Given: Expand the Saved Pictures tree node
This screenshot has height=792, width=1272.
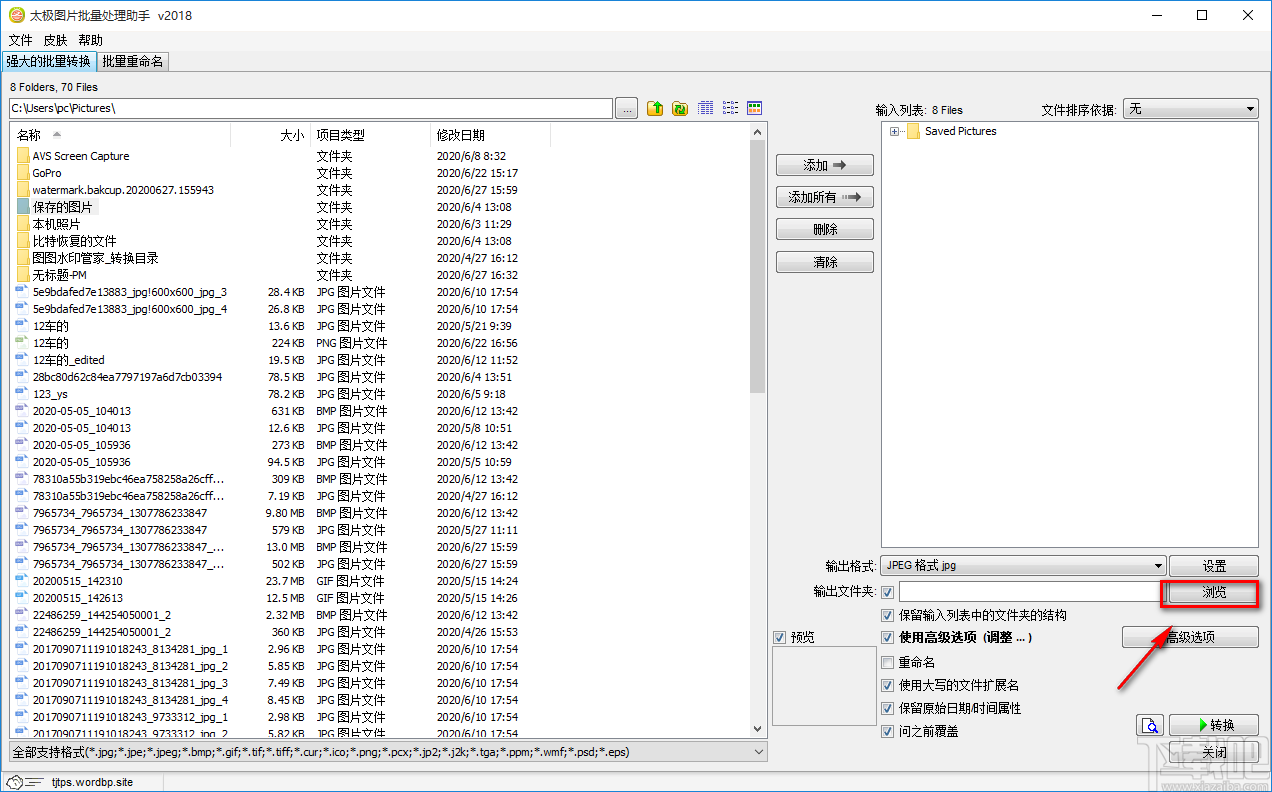Looking at the screenshot, I should point(894,131).
